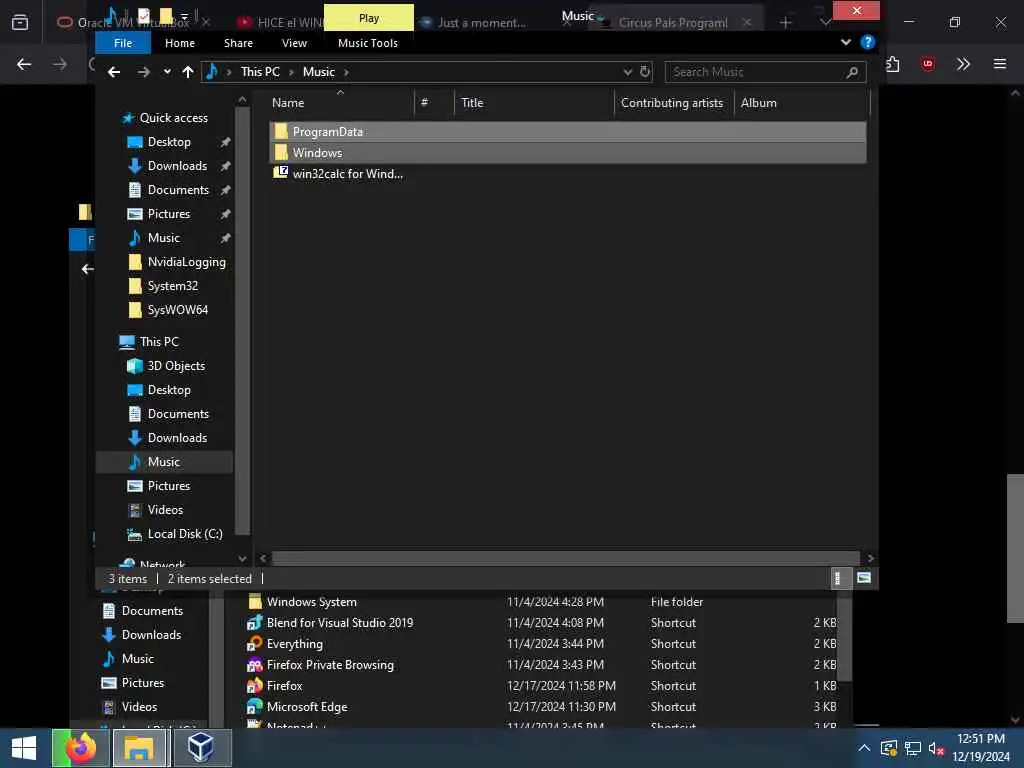
Task: Sort files by the Name column
Action: point(342,103)
